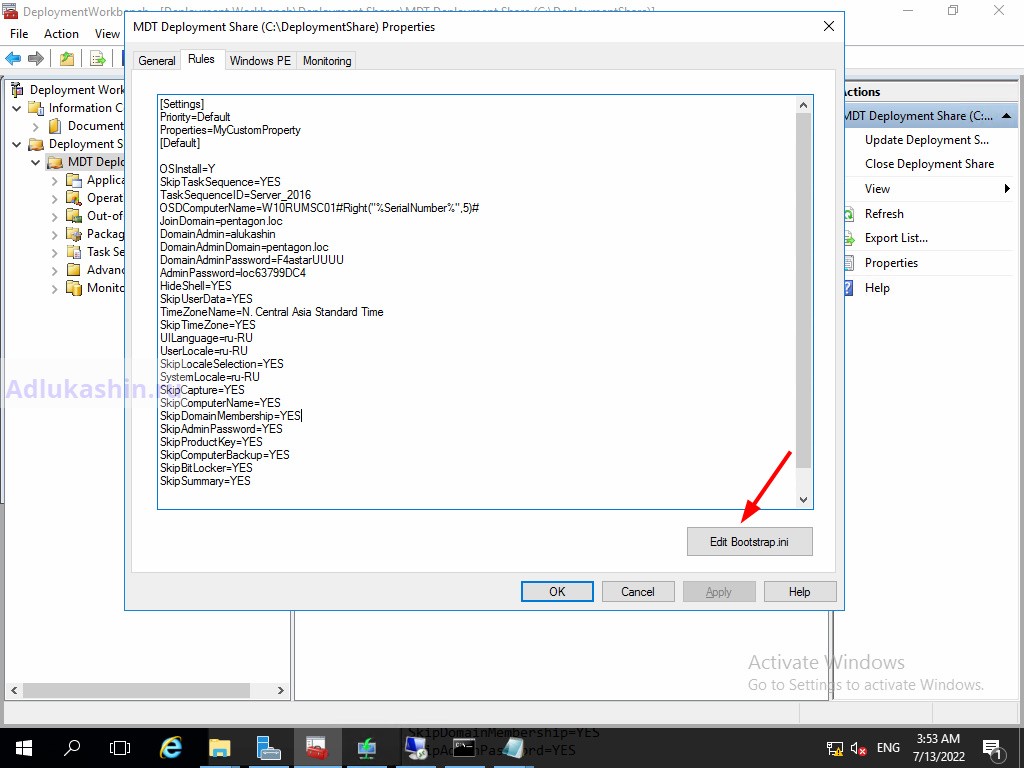
Task: Click the Edit Bootstrap.ini button
Action: [749, 541]
